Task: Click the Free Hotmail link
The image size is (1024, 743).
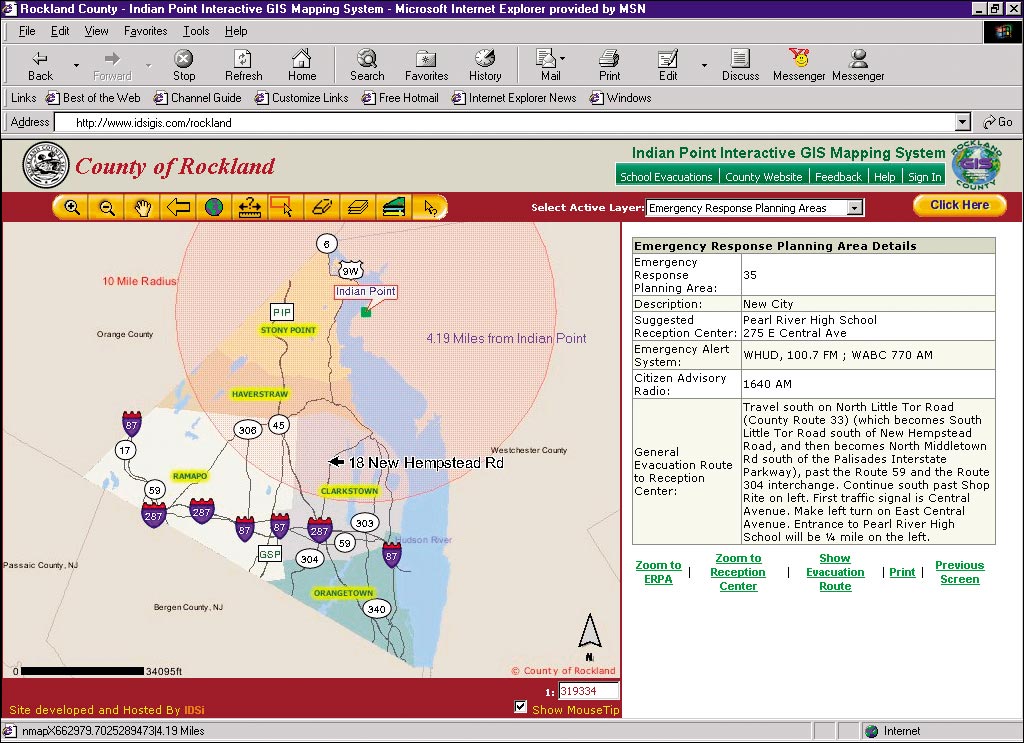Action: pyautogui.click(x=400, y=98)
